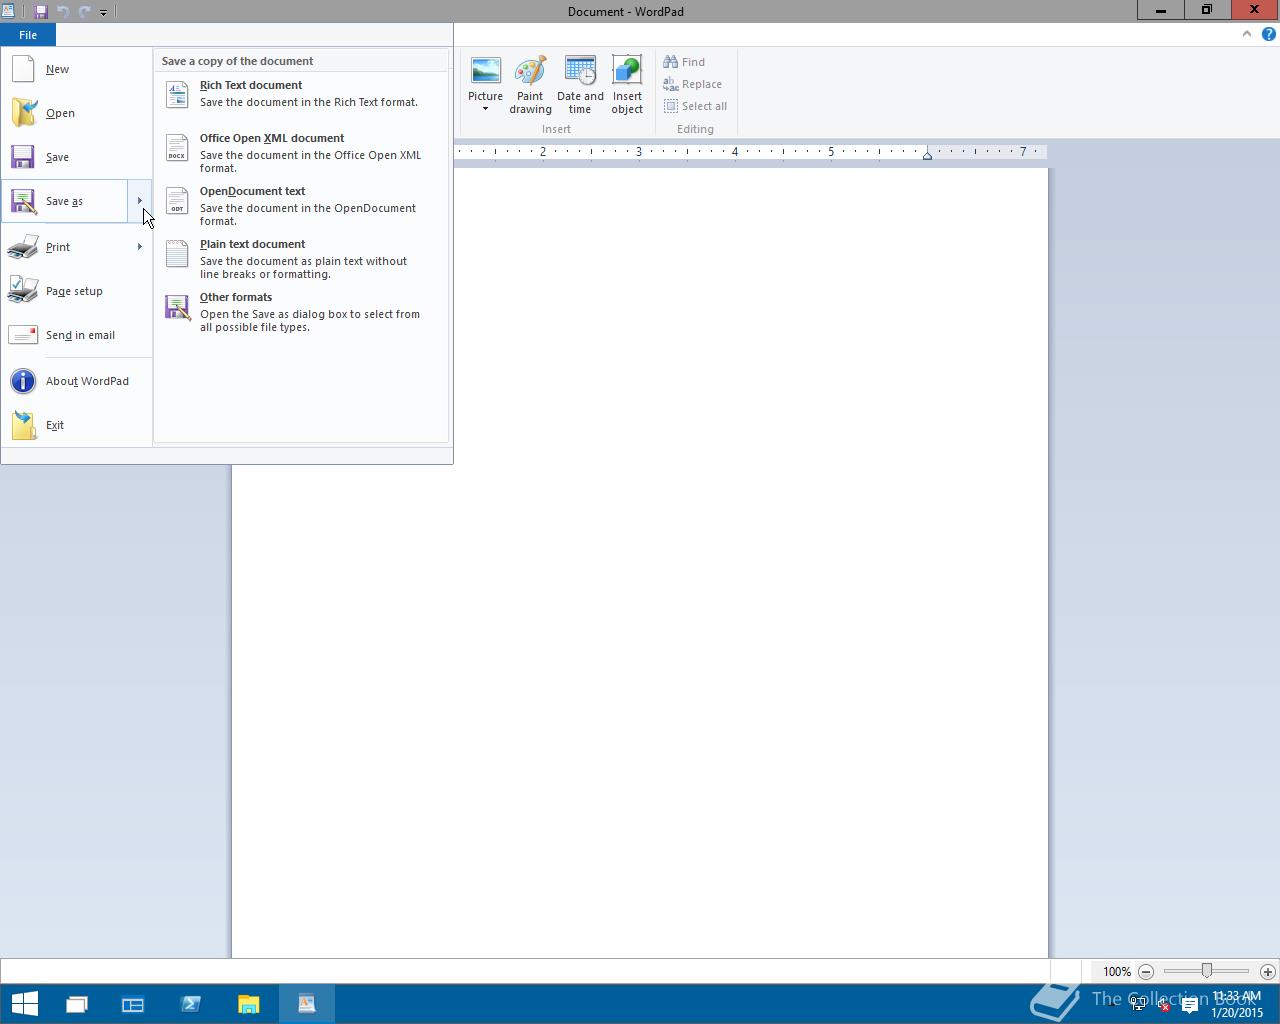Image resolution: width=1280 pixels, height=1024 pixels.
Task: Click the New blank page icon
Action: 23,69
